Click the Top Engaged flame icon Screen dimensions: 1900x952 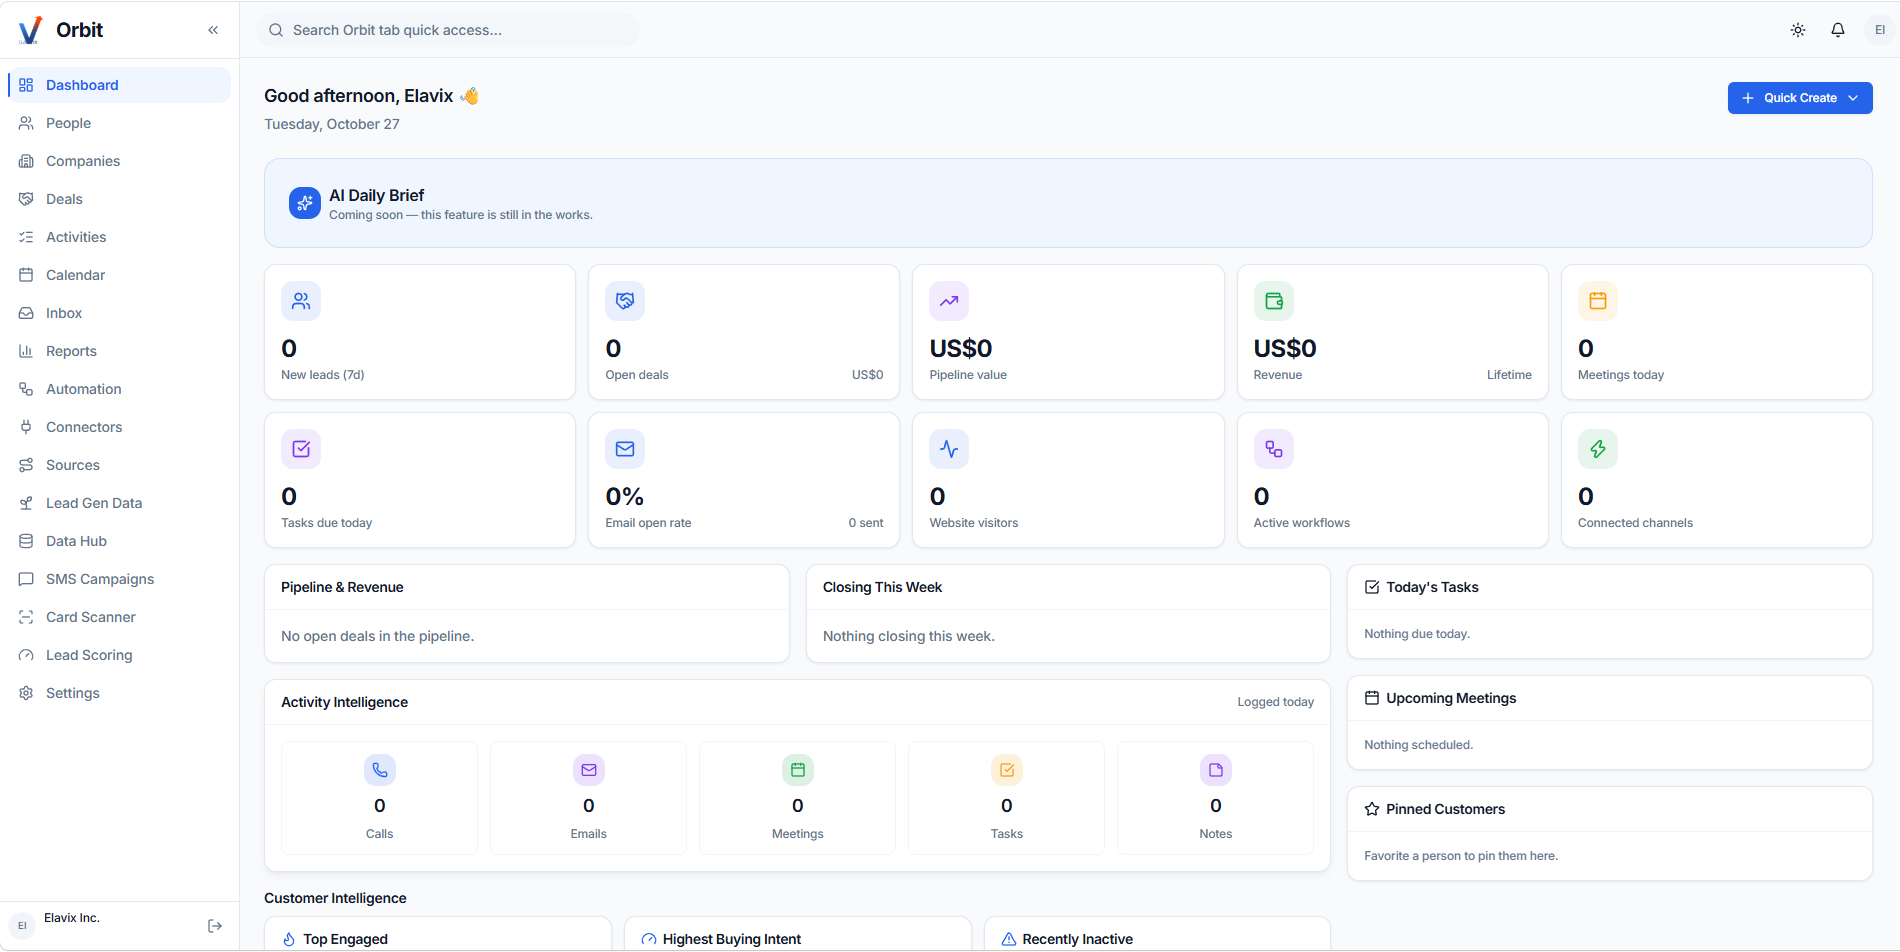click(289, 939)
